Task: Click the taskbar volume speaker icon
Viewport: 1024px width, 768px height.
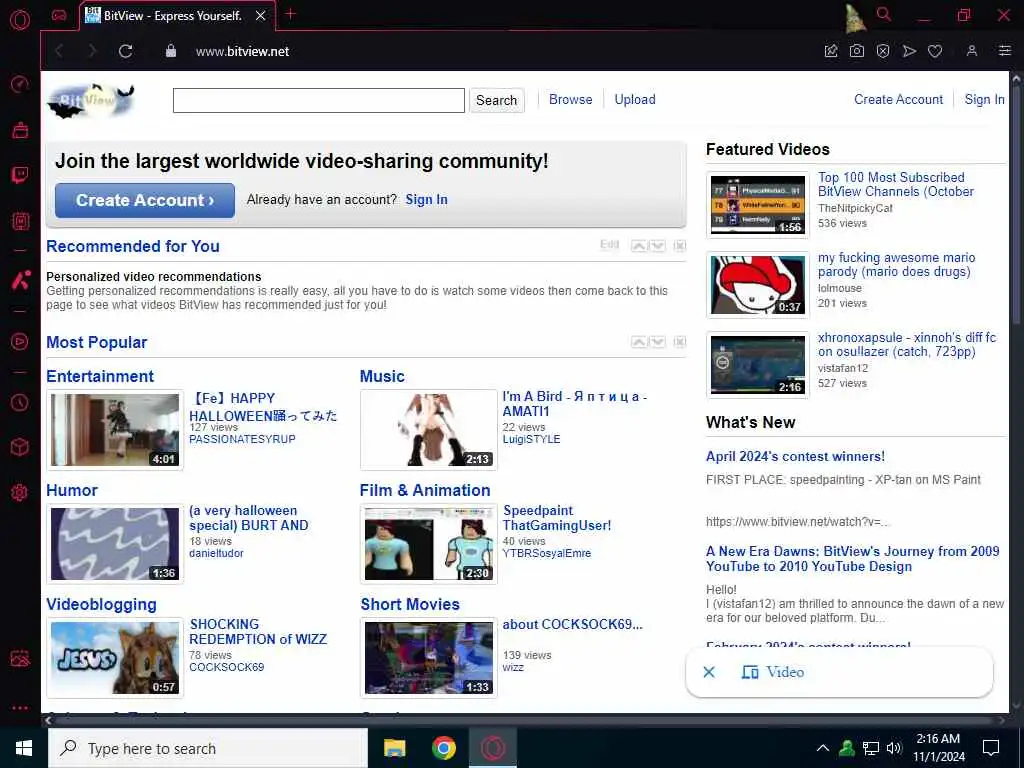Action: [x=894, y=748]
